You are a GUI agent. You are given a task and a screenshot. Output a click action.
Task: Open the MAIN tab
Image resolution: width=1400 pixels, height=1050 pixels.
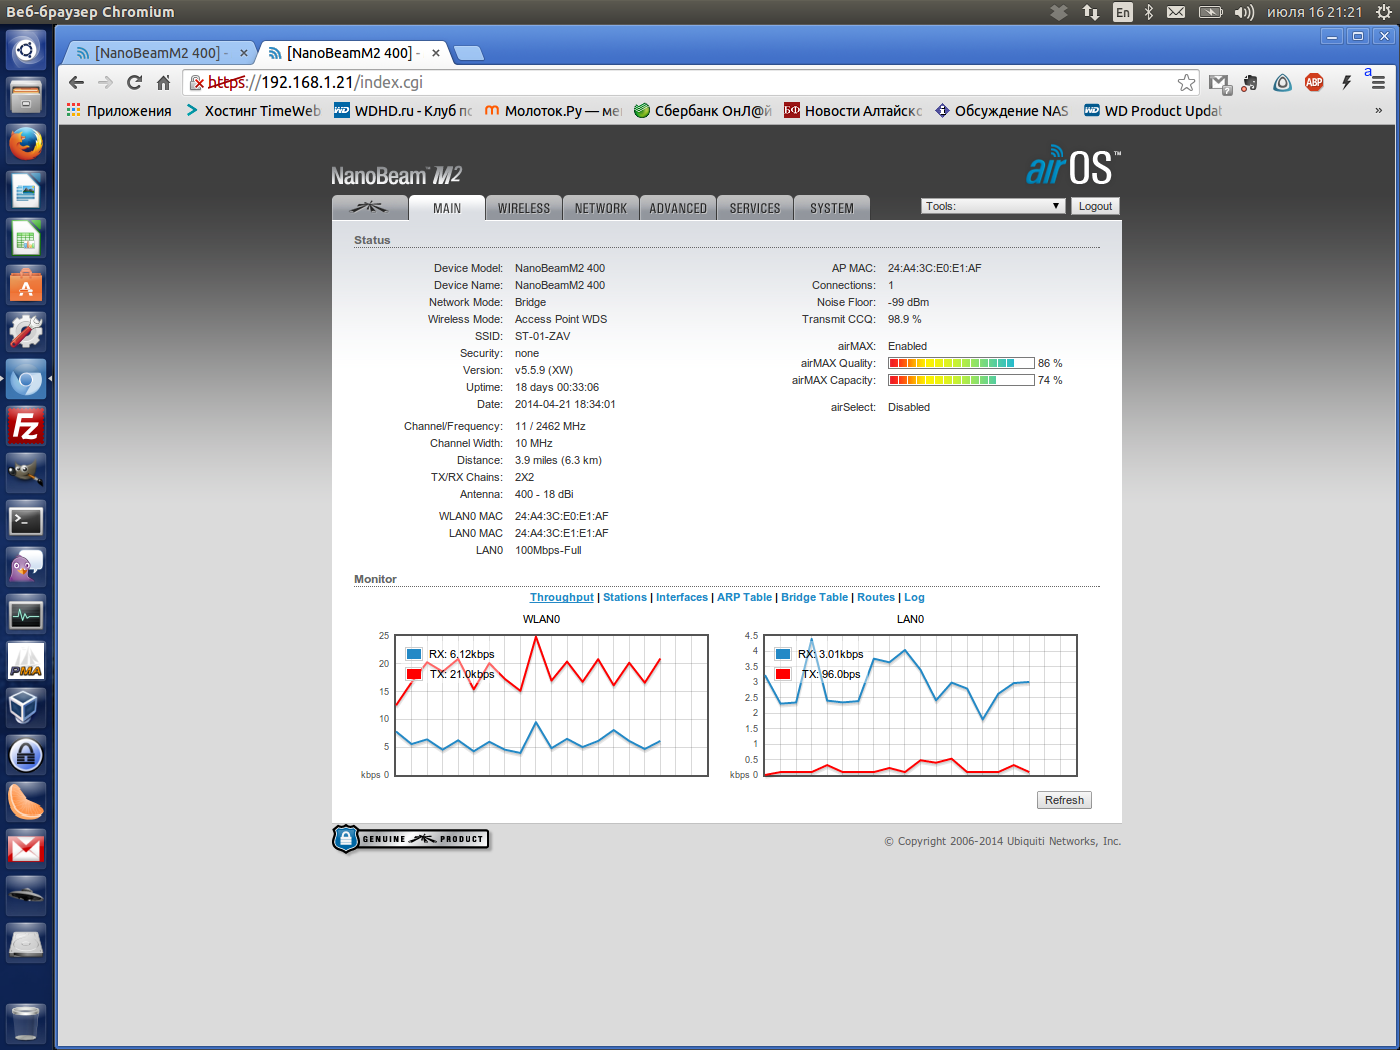coord(447,207)
